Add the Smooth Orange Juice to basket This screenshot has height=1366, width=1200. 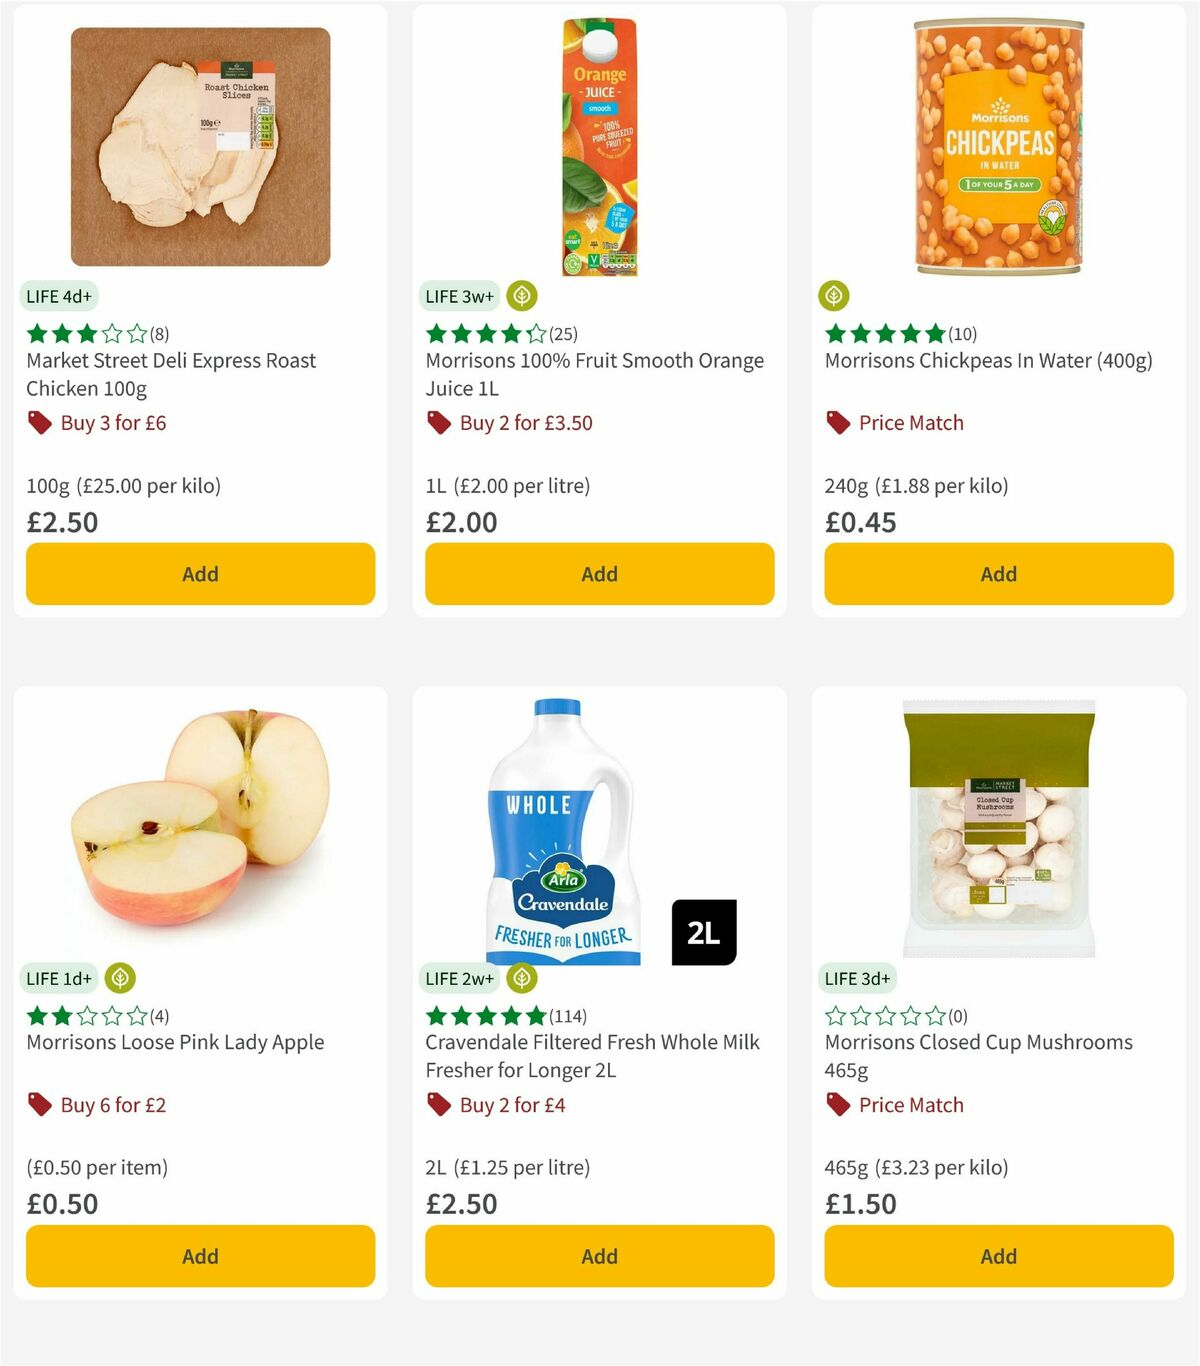click(x=598, y=574)
